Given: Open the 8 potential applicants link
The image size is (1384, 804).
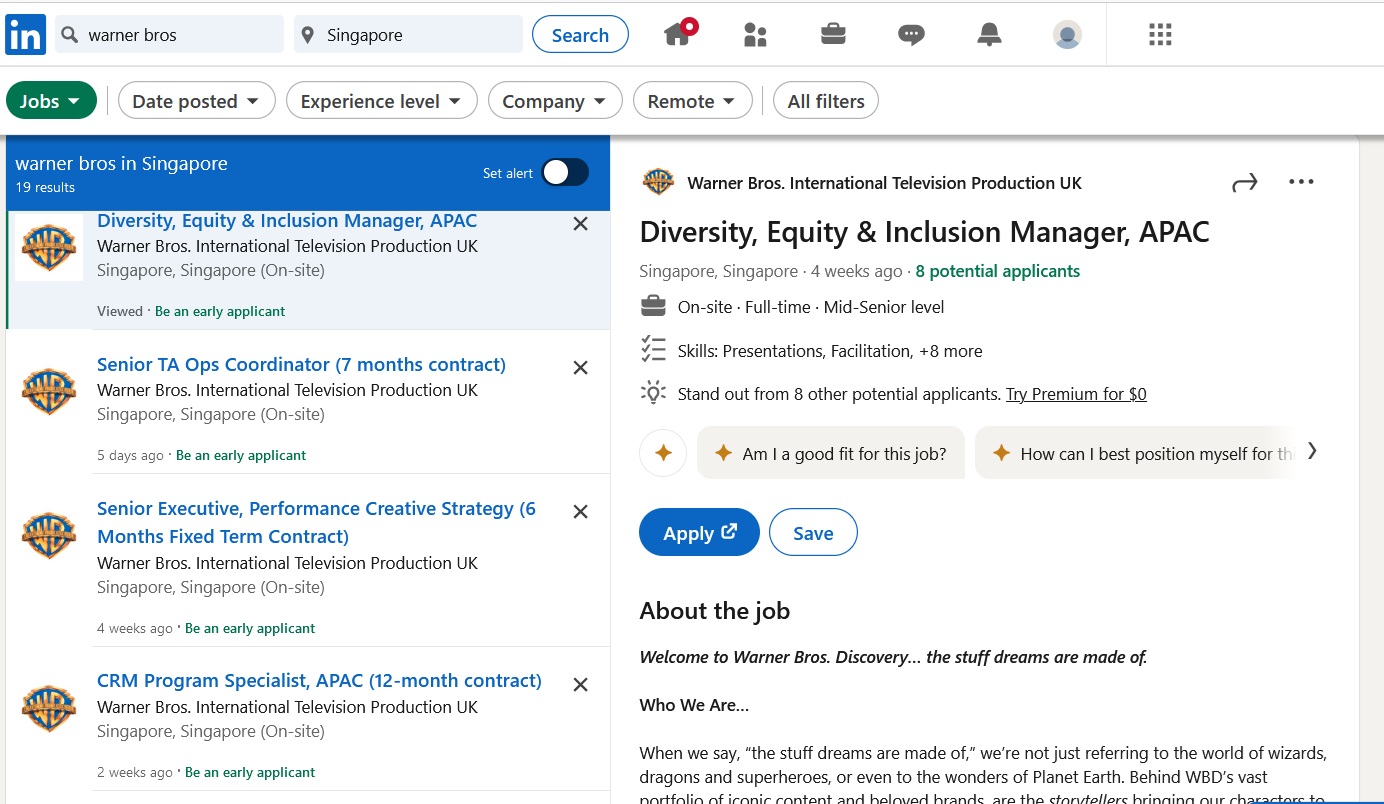Looking at the screenshot, I should (x=998, y=271).
